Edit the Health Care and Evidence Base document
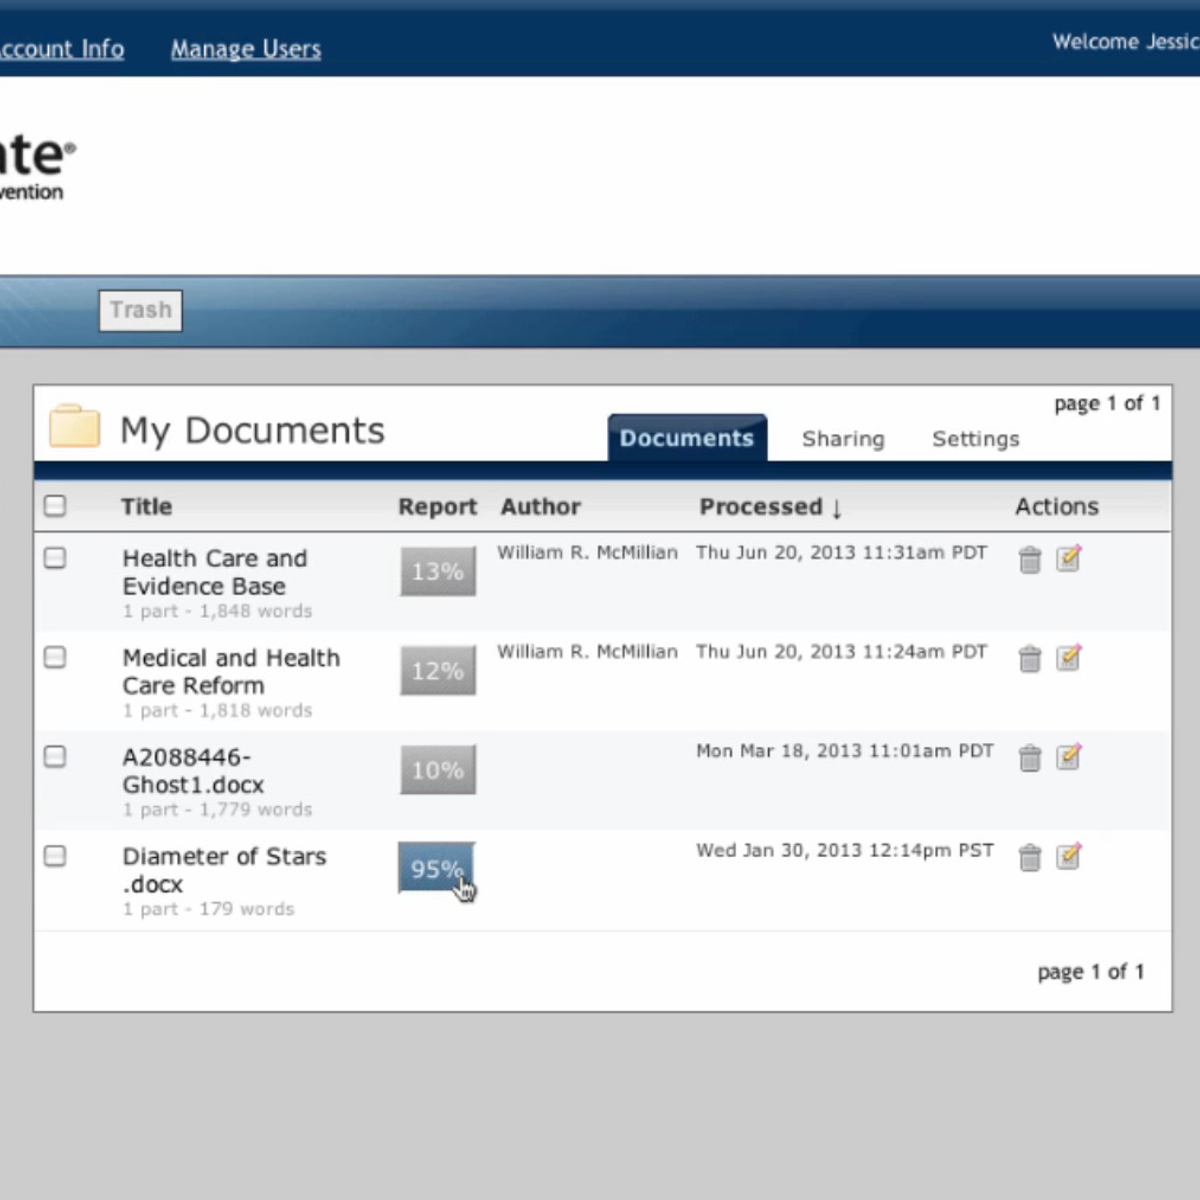Viewport: 1200px width, 1200px height. tap(1068, 558)
